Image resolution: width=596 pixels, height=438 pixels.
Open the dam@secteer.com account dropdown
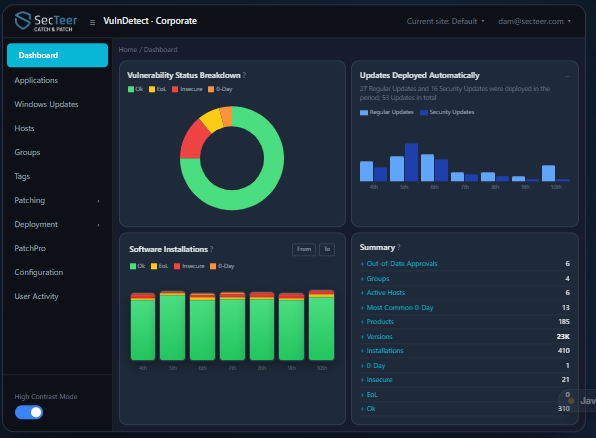534,21
